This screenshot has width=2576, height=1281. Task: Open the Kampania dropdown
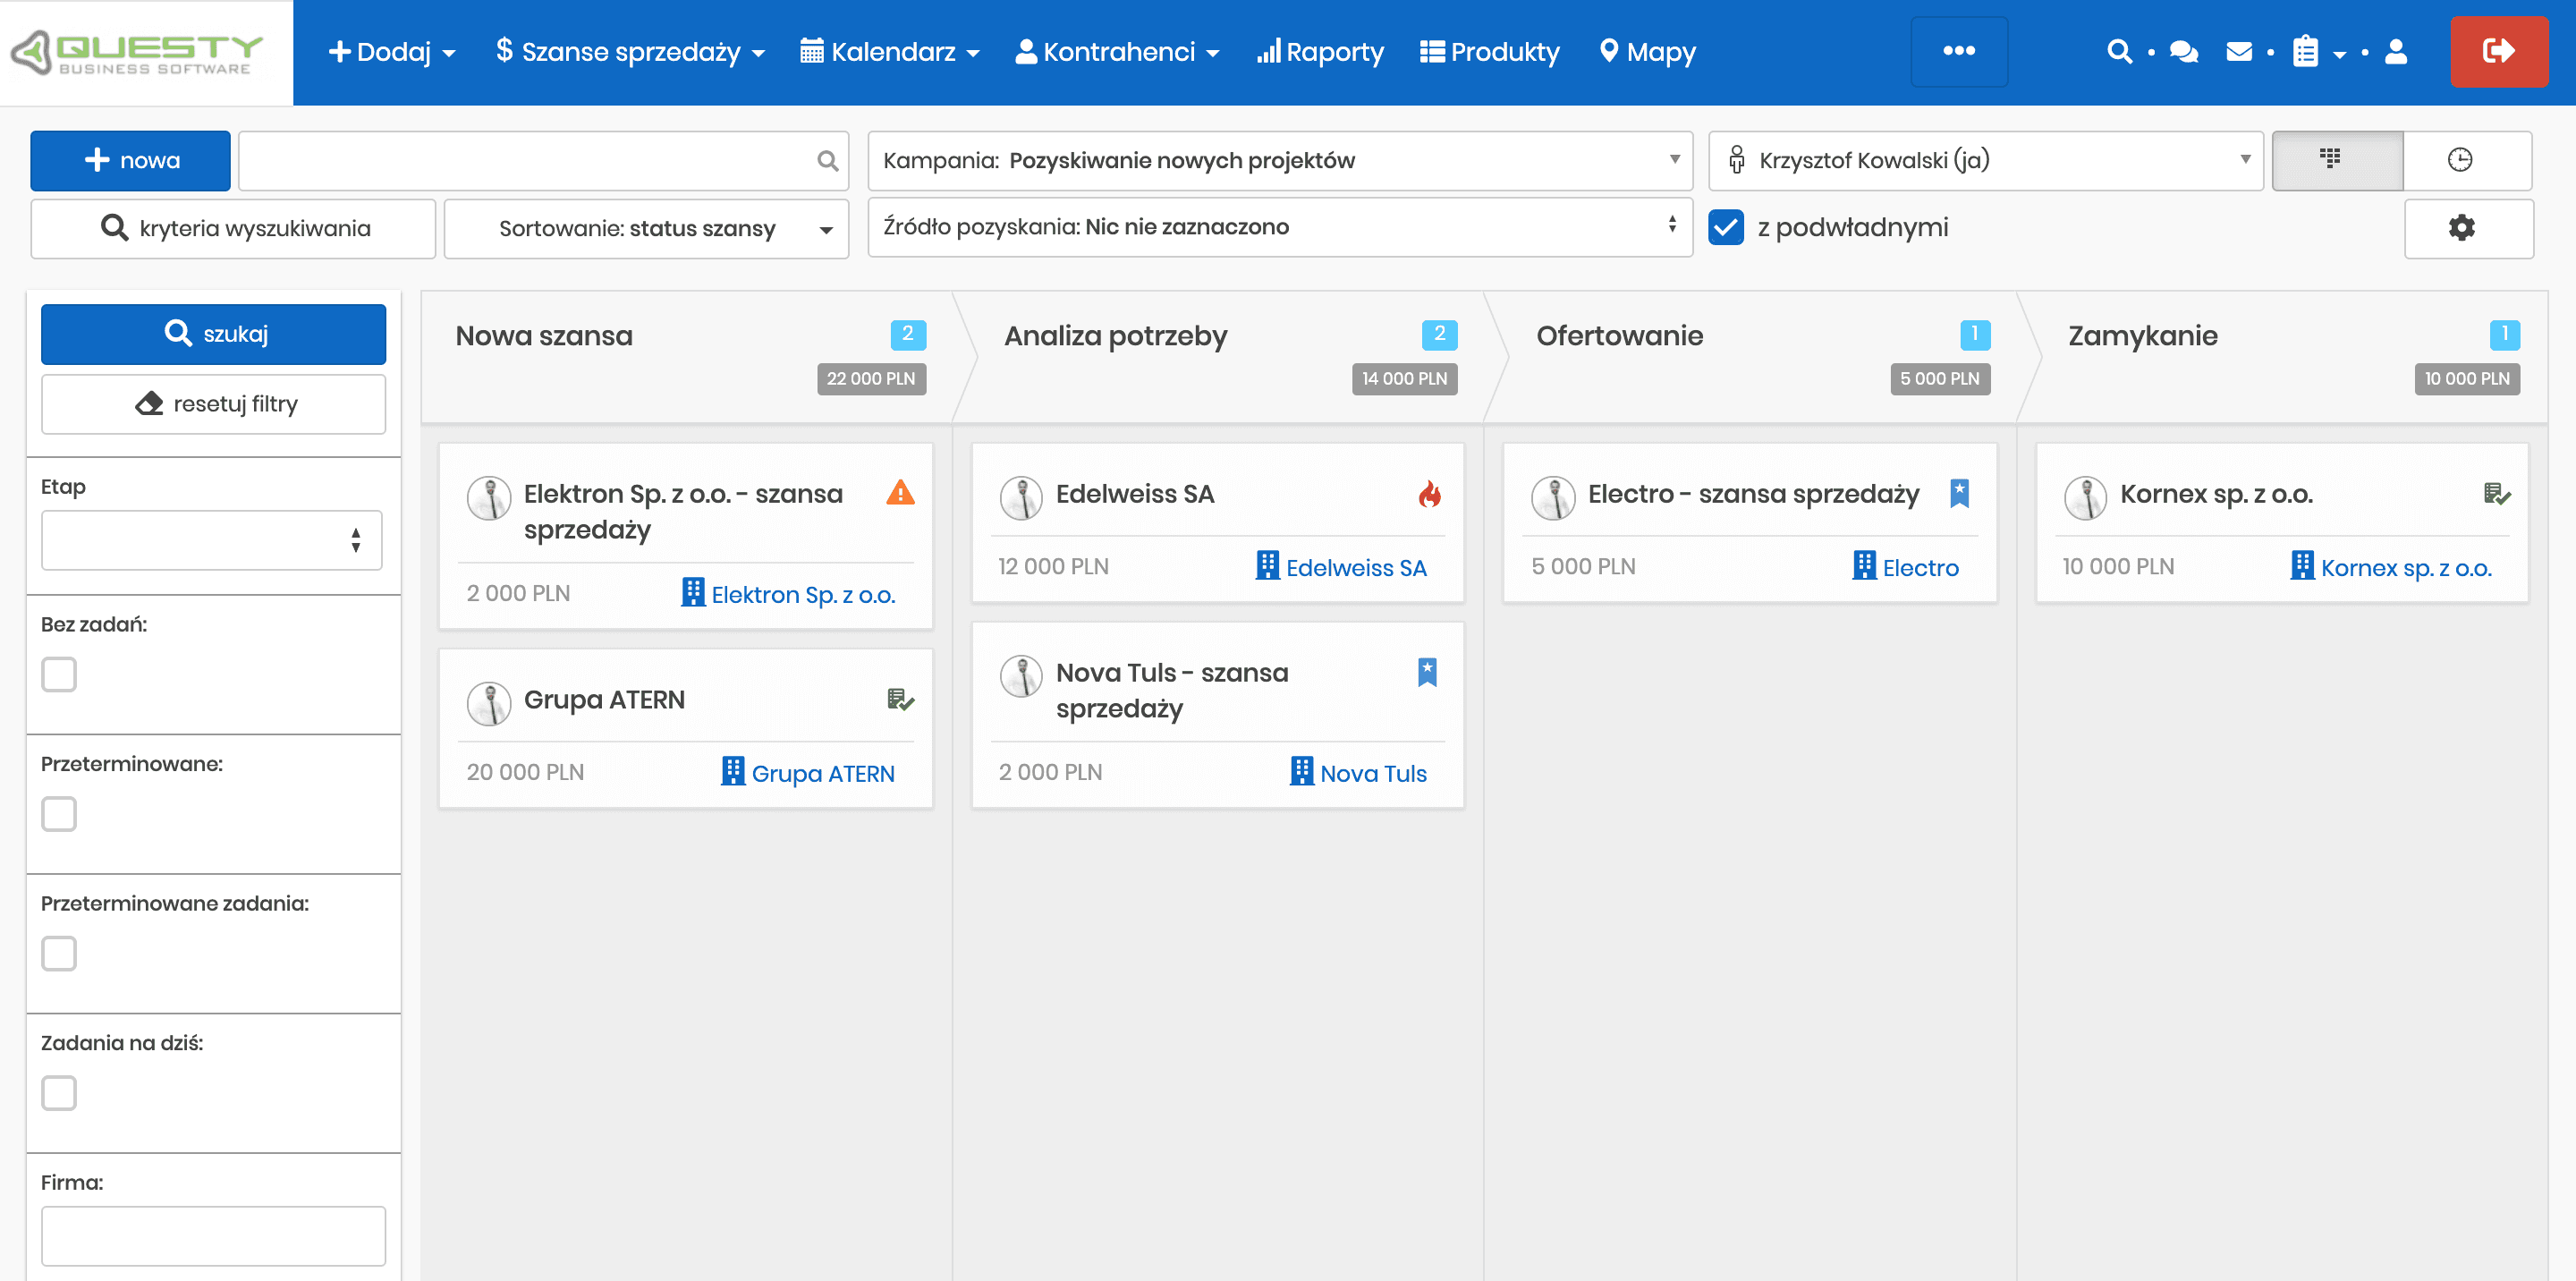point(1280,160)
